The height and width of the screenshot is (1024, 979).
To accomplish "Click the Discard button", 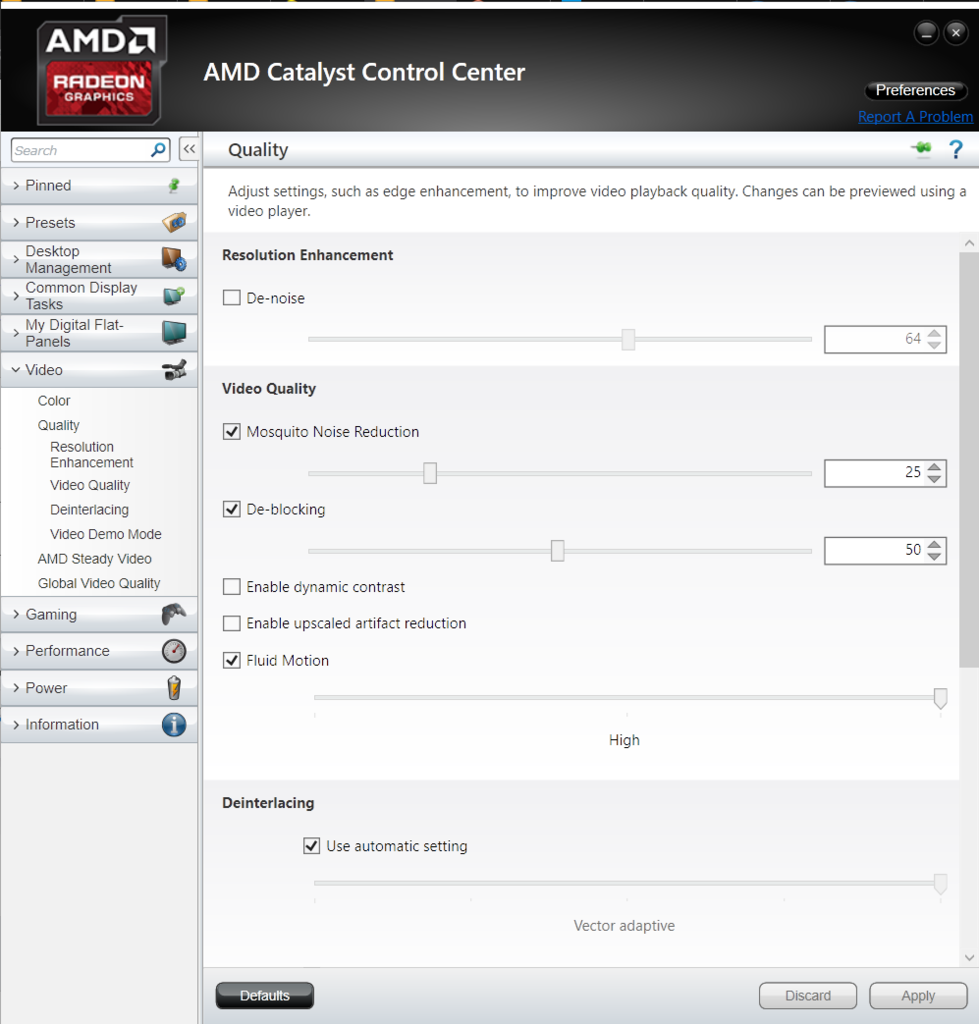I will (808, 995).
